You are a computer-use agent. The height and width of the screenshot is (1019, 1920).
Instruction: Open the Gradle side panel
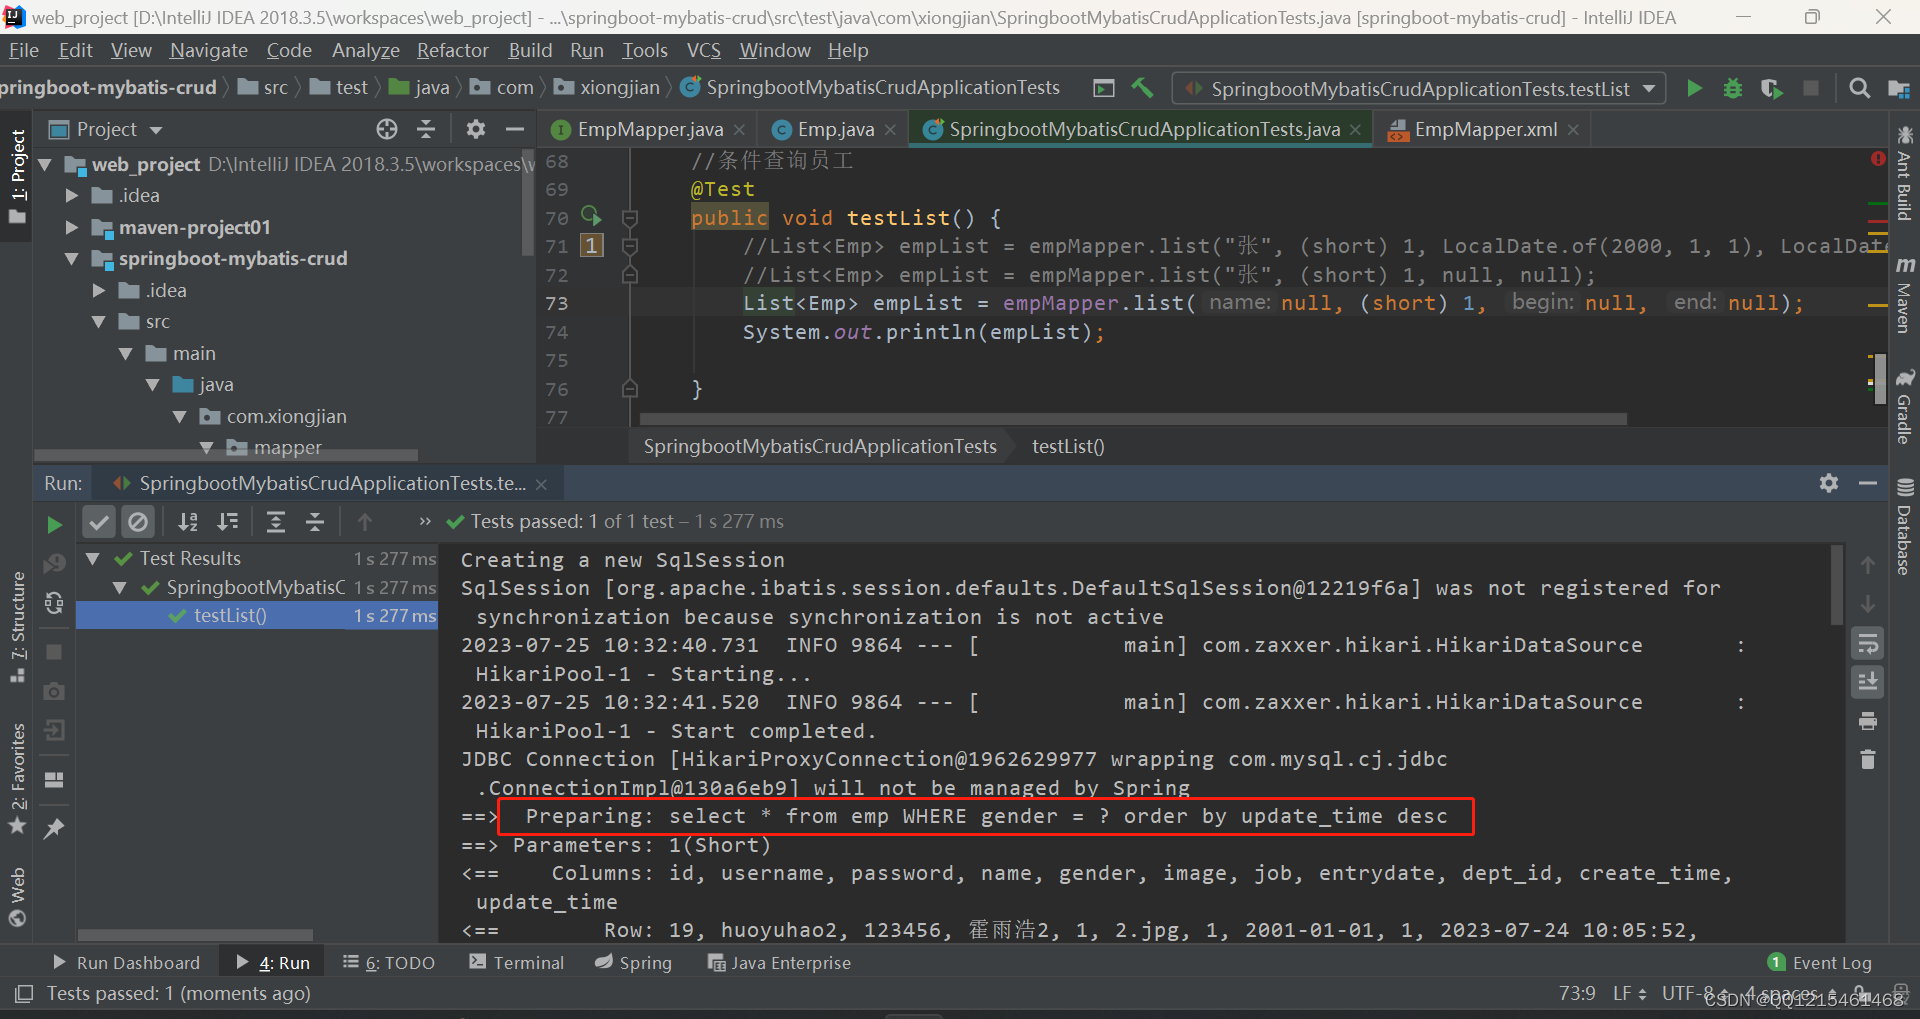(1904, 407)
